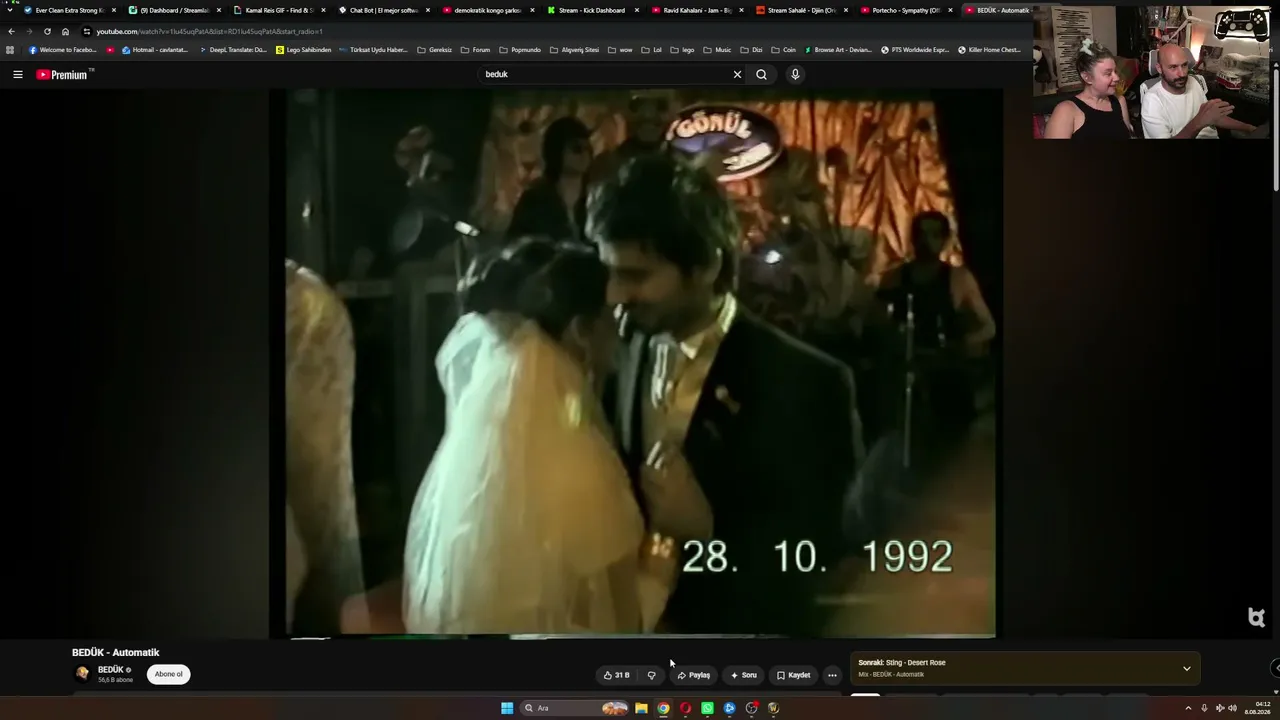Image resolution: width=1280 pixels, height=720 pixels.
Task: Like the video showing 31 B
Action: 617,675
